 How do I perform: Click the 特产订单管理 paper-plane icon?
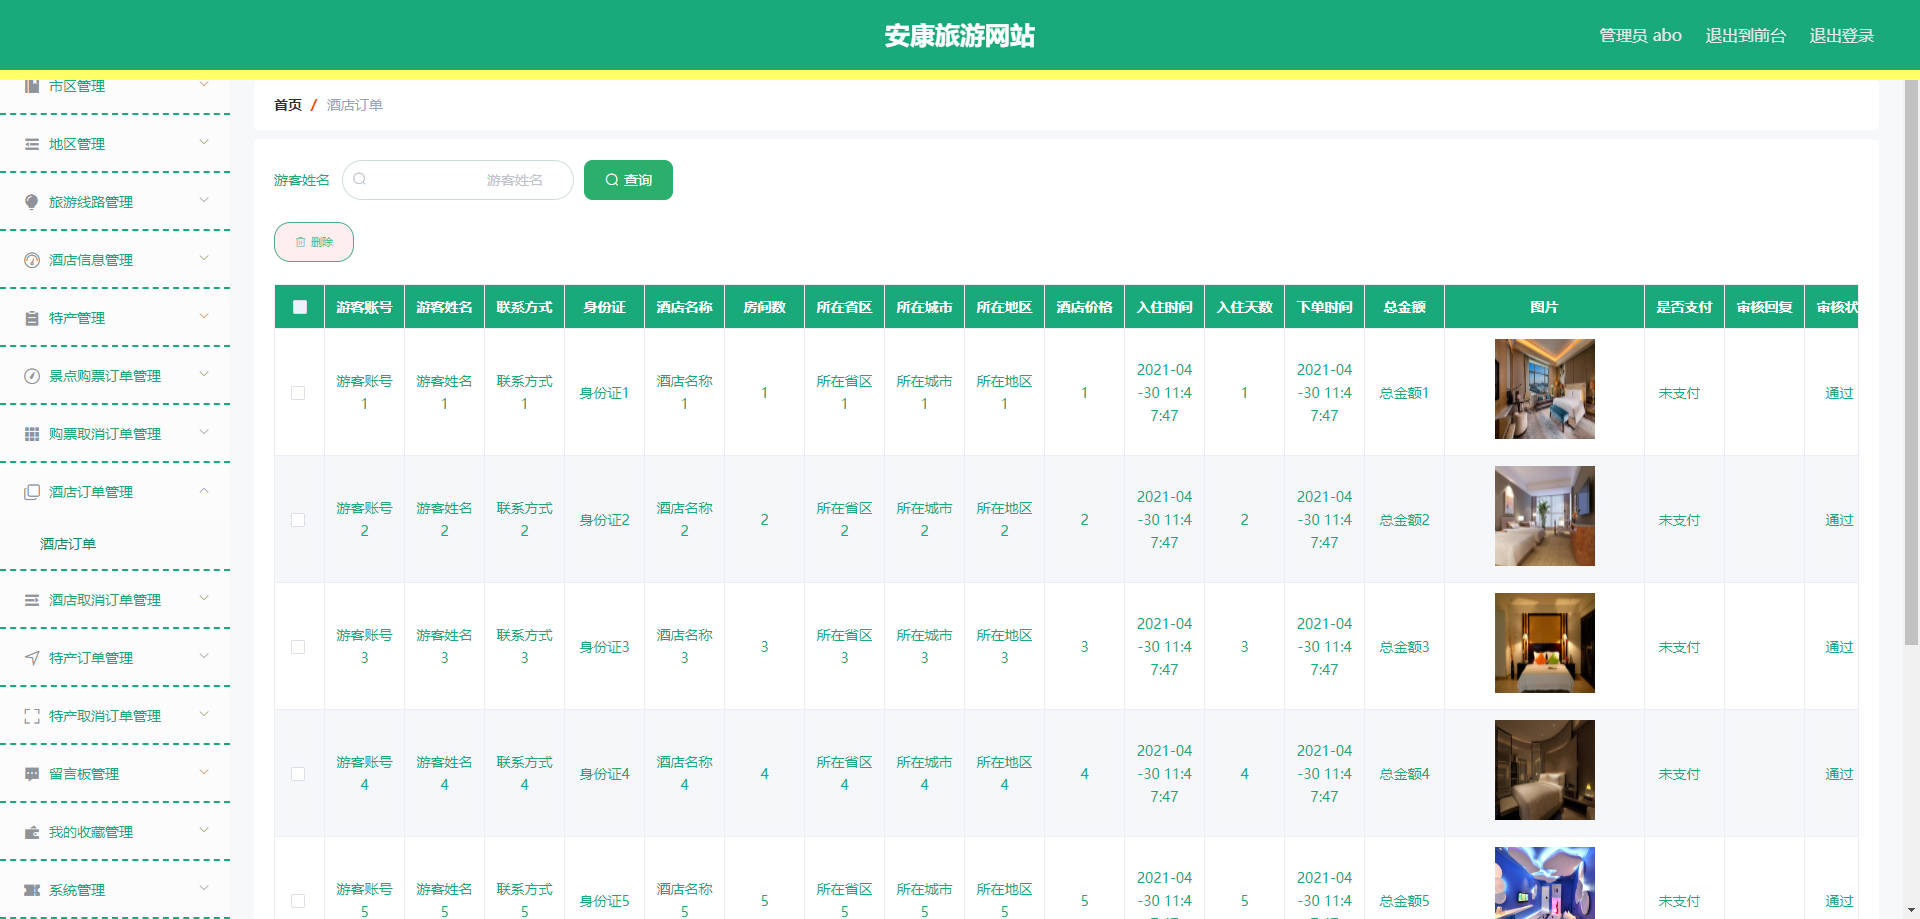tap(32, 658)
